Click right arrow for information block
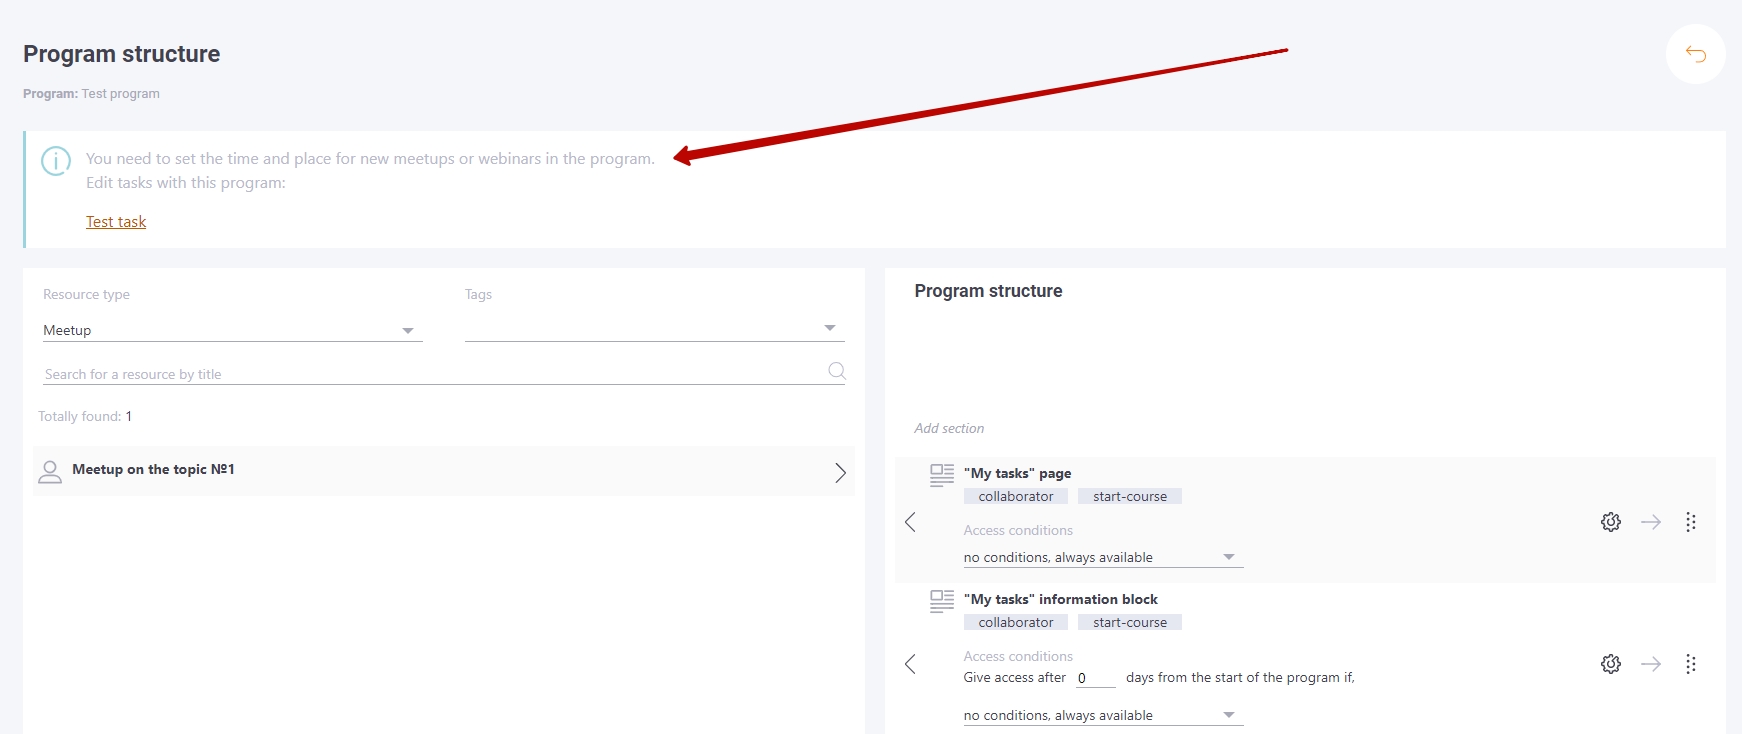This screenshot has height=734, width=1742. click(x=1651, y=664)
